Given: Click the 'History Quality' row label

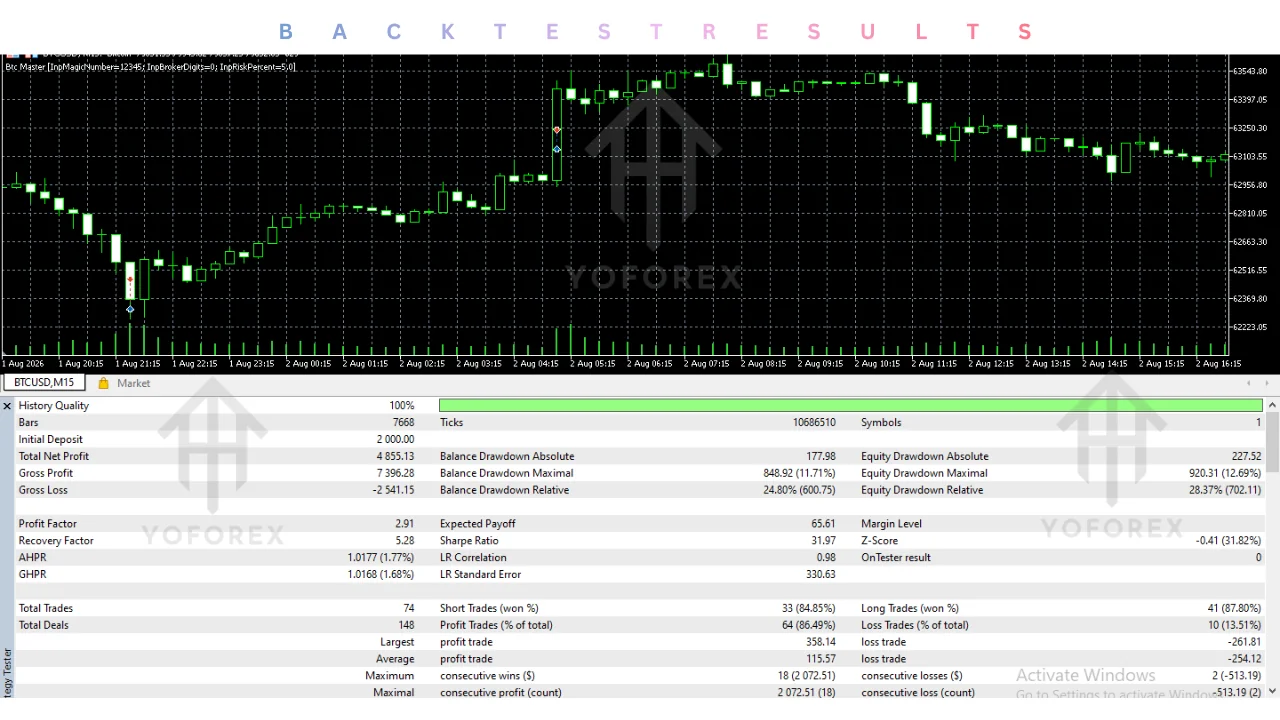Looking at the screenshot, I should point(54,405).
